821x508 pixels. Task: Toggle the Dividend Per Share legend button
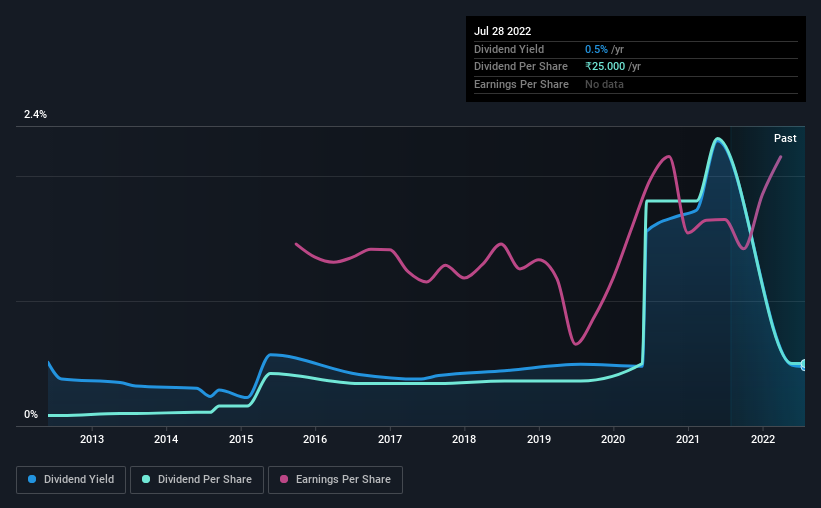197,480
